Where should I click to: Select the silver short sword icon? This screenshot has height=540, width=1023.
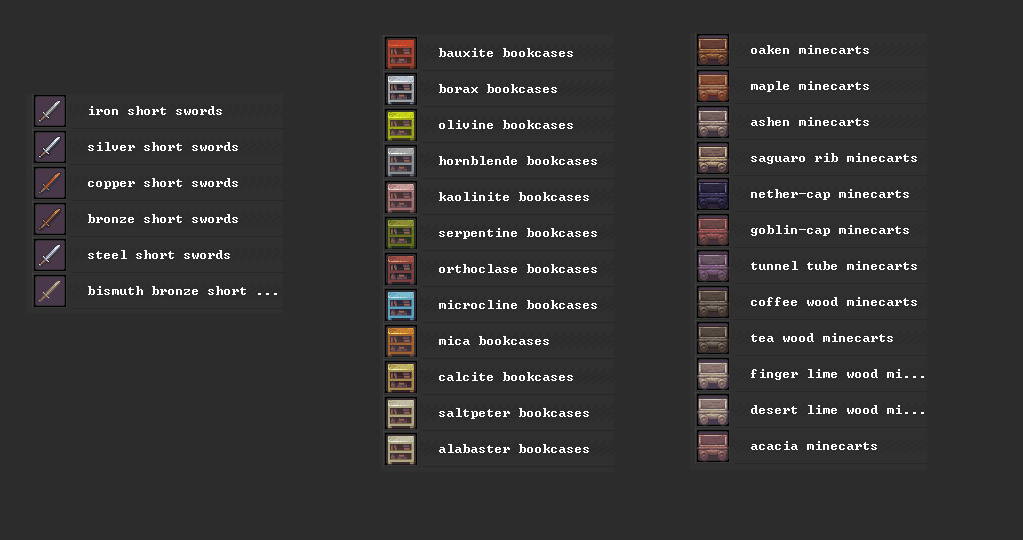coord(50,147)
